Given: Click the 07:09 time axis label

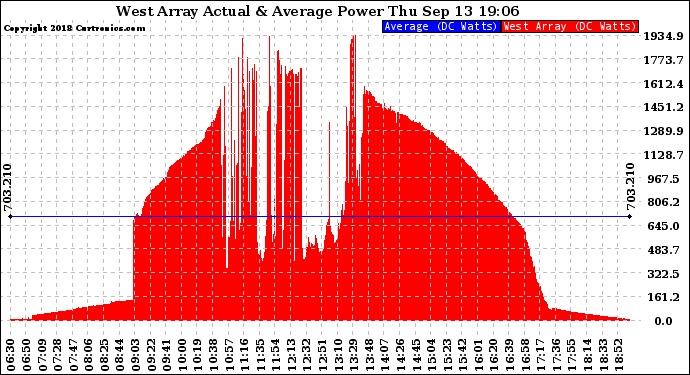Looking at the screenshot, I should pos(42,354).
